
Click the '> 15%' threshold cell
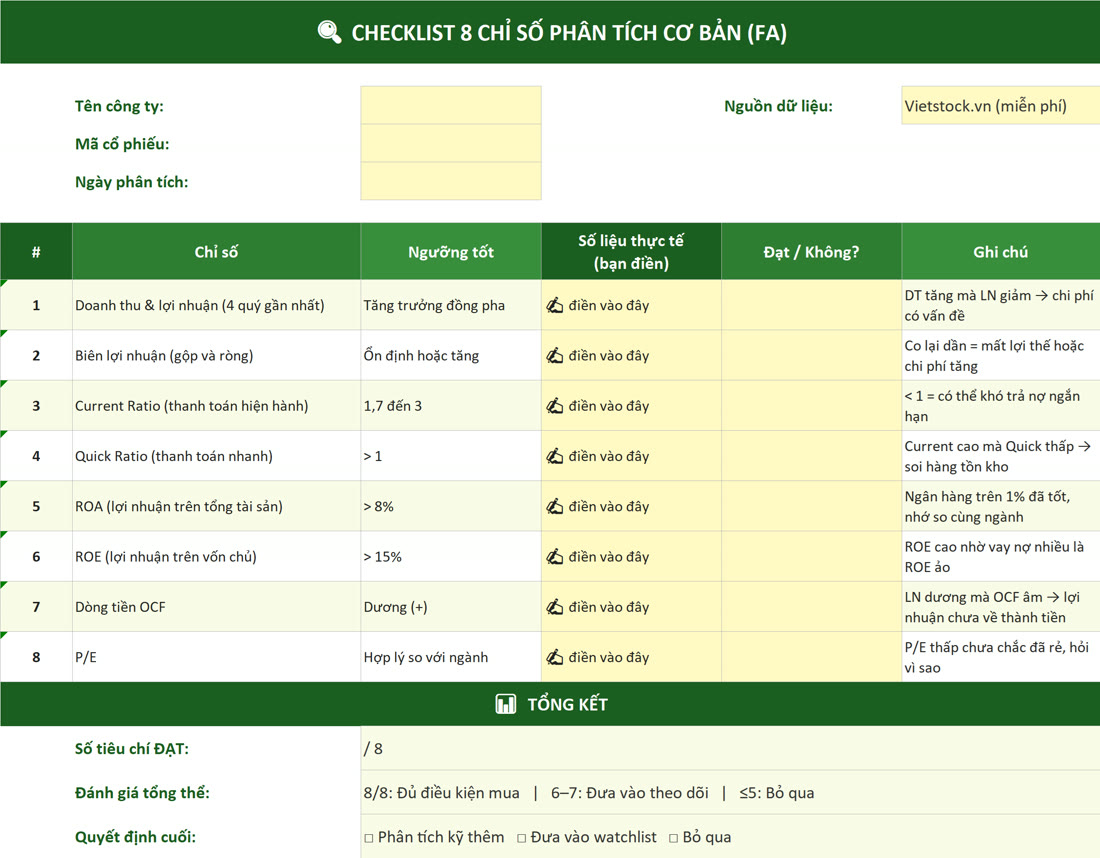coord(451,556)
